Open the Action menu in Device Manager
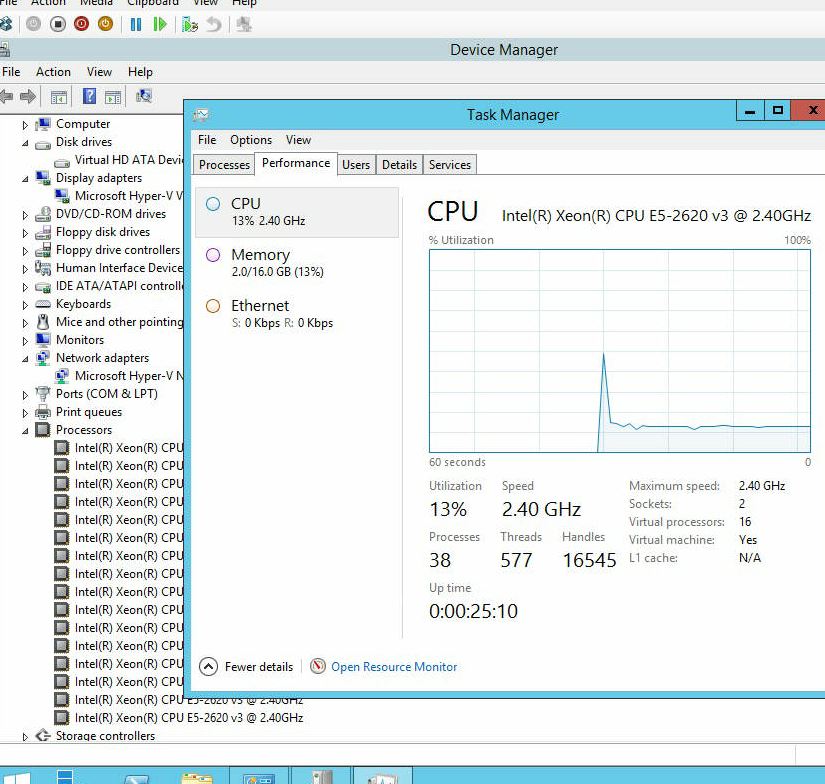The height and width of the screenshot is (784, 825). [x=53, y=72]
